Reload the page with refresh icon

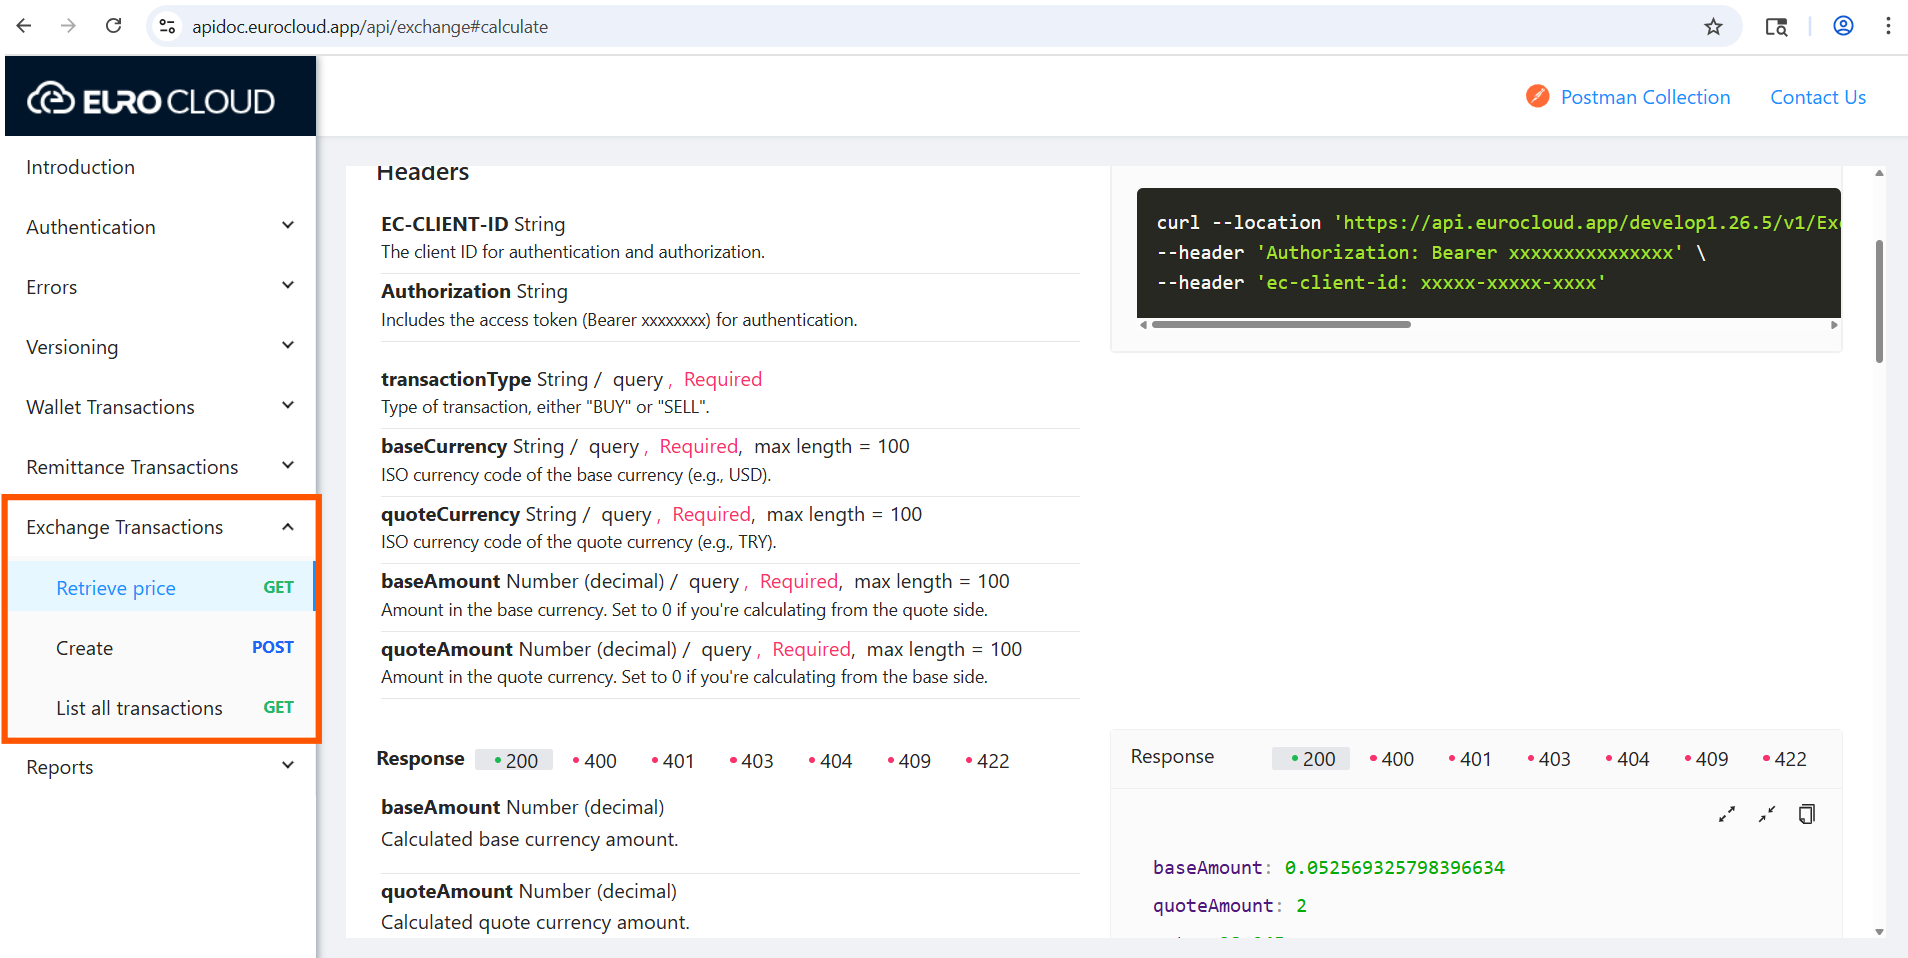pyautogui.click(x=114, y=26)
